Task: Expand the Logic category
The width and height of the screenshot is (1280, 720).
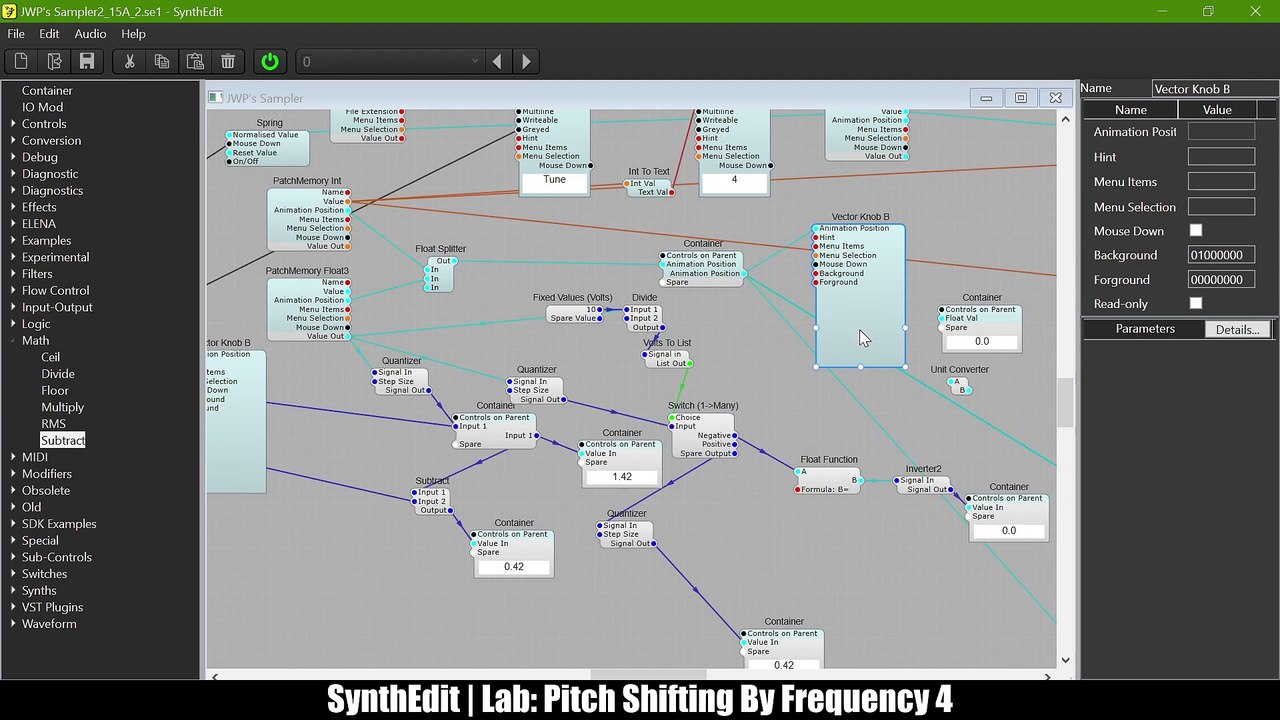Action: click(x=13, y=324)
